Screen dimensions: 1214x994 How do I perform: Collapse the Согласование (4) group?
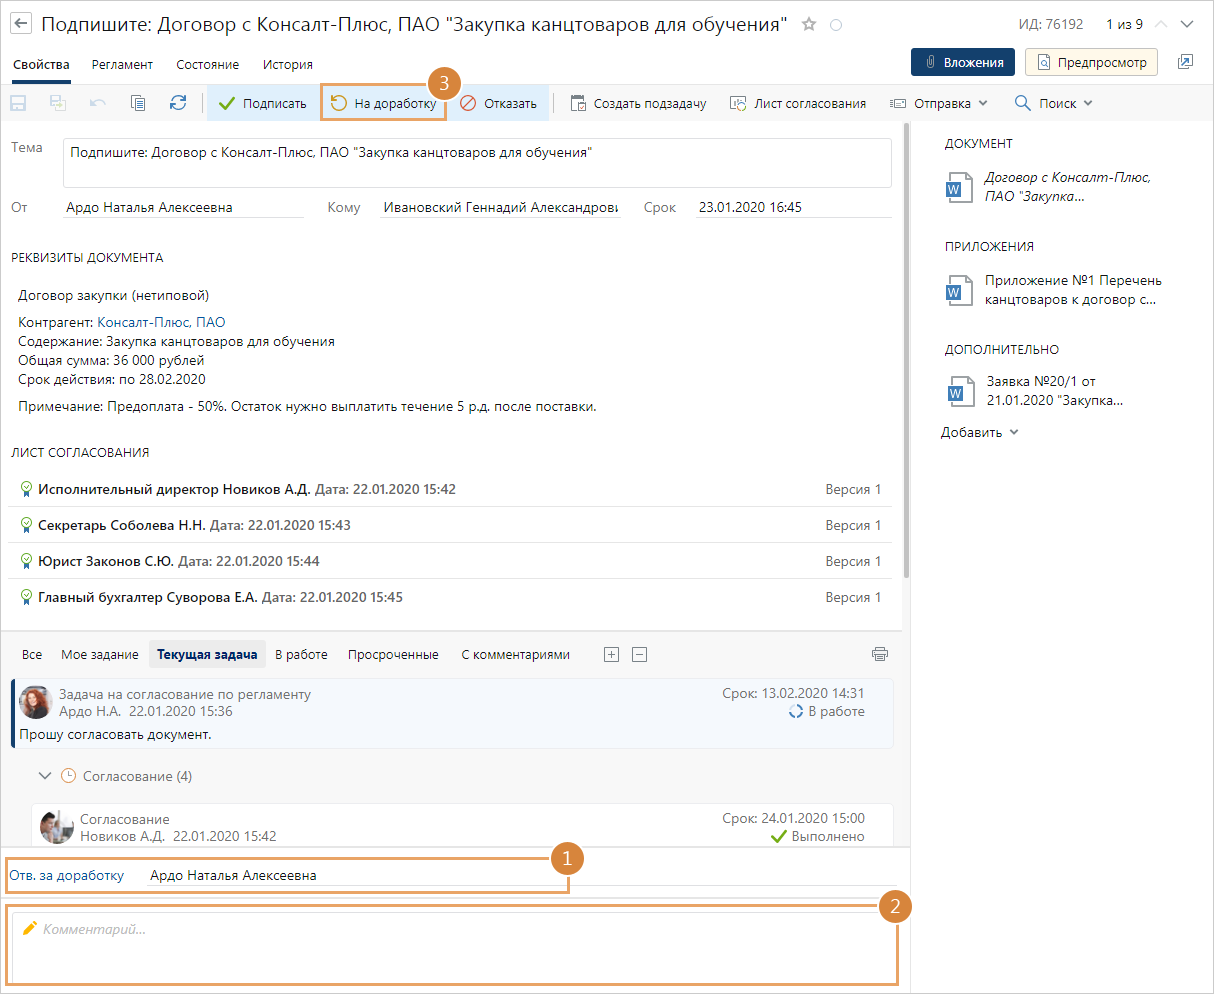pyautogui.click(x=44, y=775)
